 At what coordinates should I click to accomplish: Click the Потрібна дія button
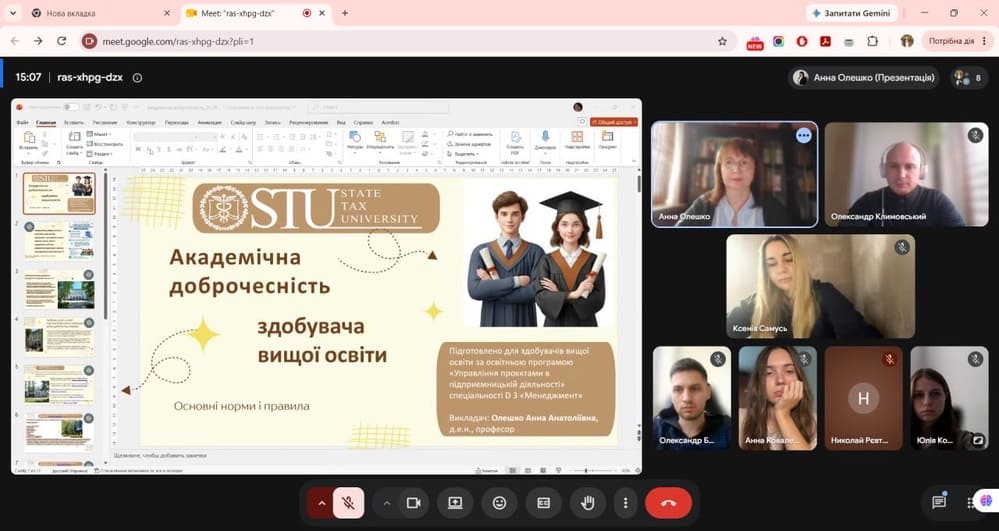tap(956, 41)
